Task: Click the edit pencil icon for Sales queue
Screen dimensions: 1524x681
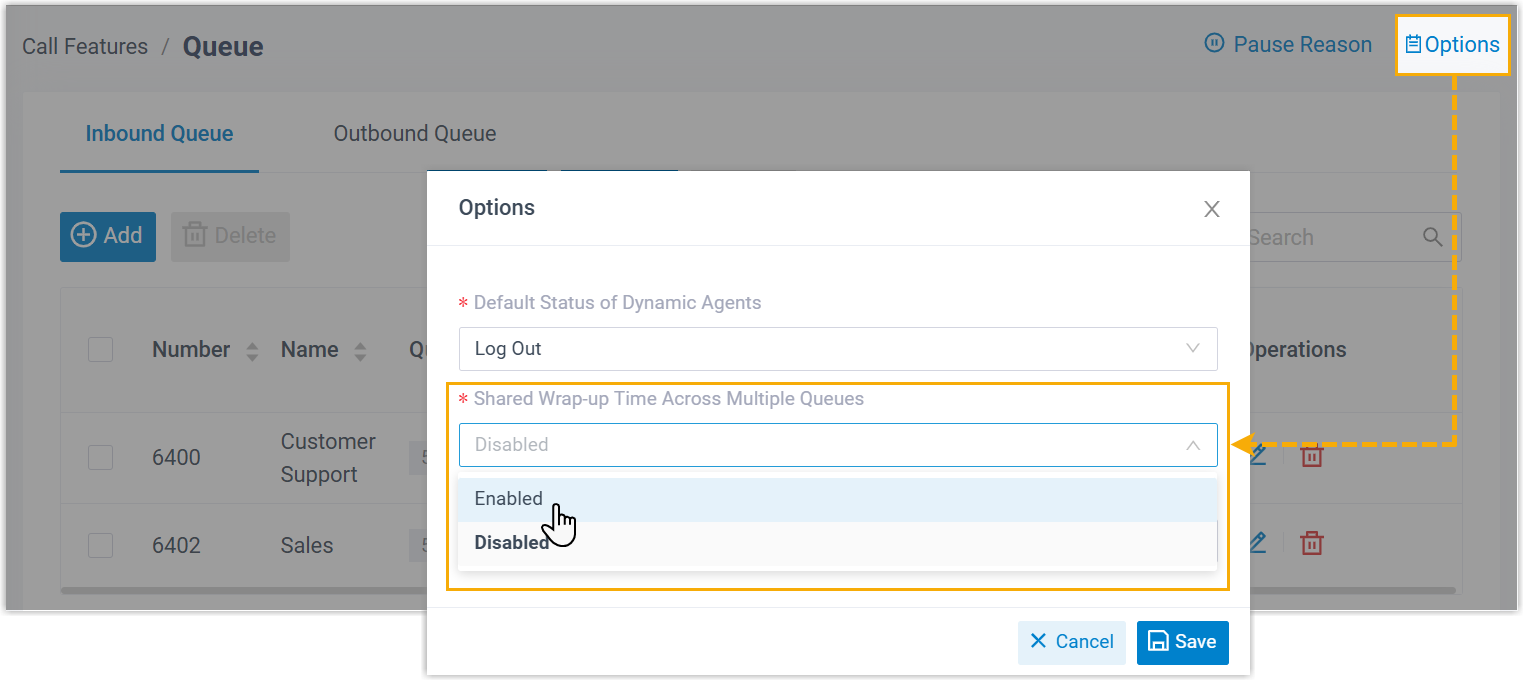Action: (x=1258, y=543)
